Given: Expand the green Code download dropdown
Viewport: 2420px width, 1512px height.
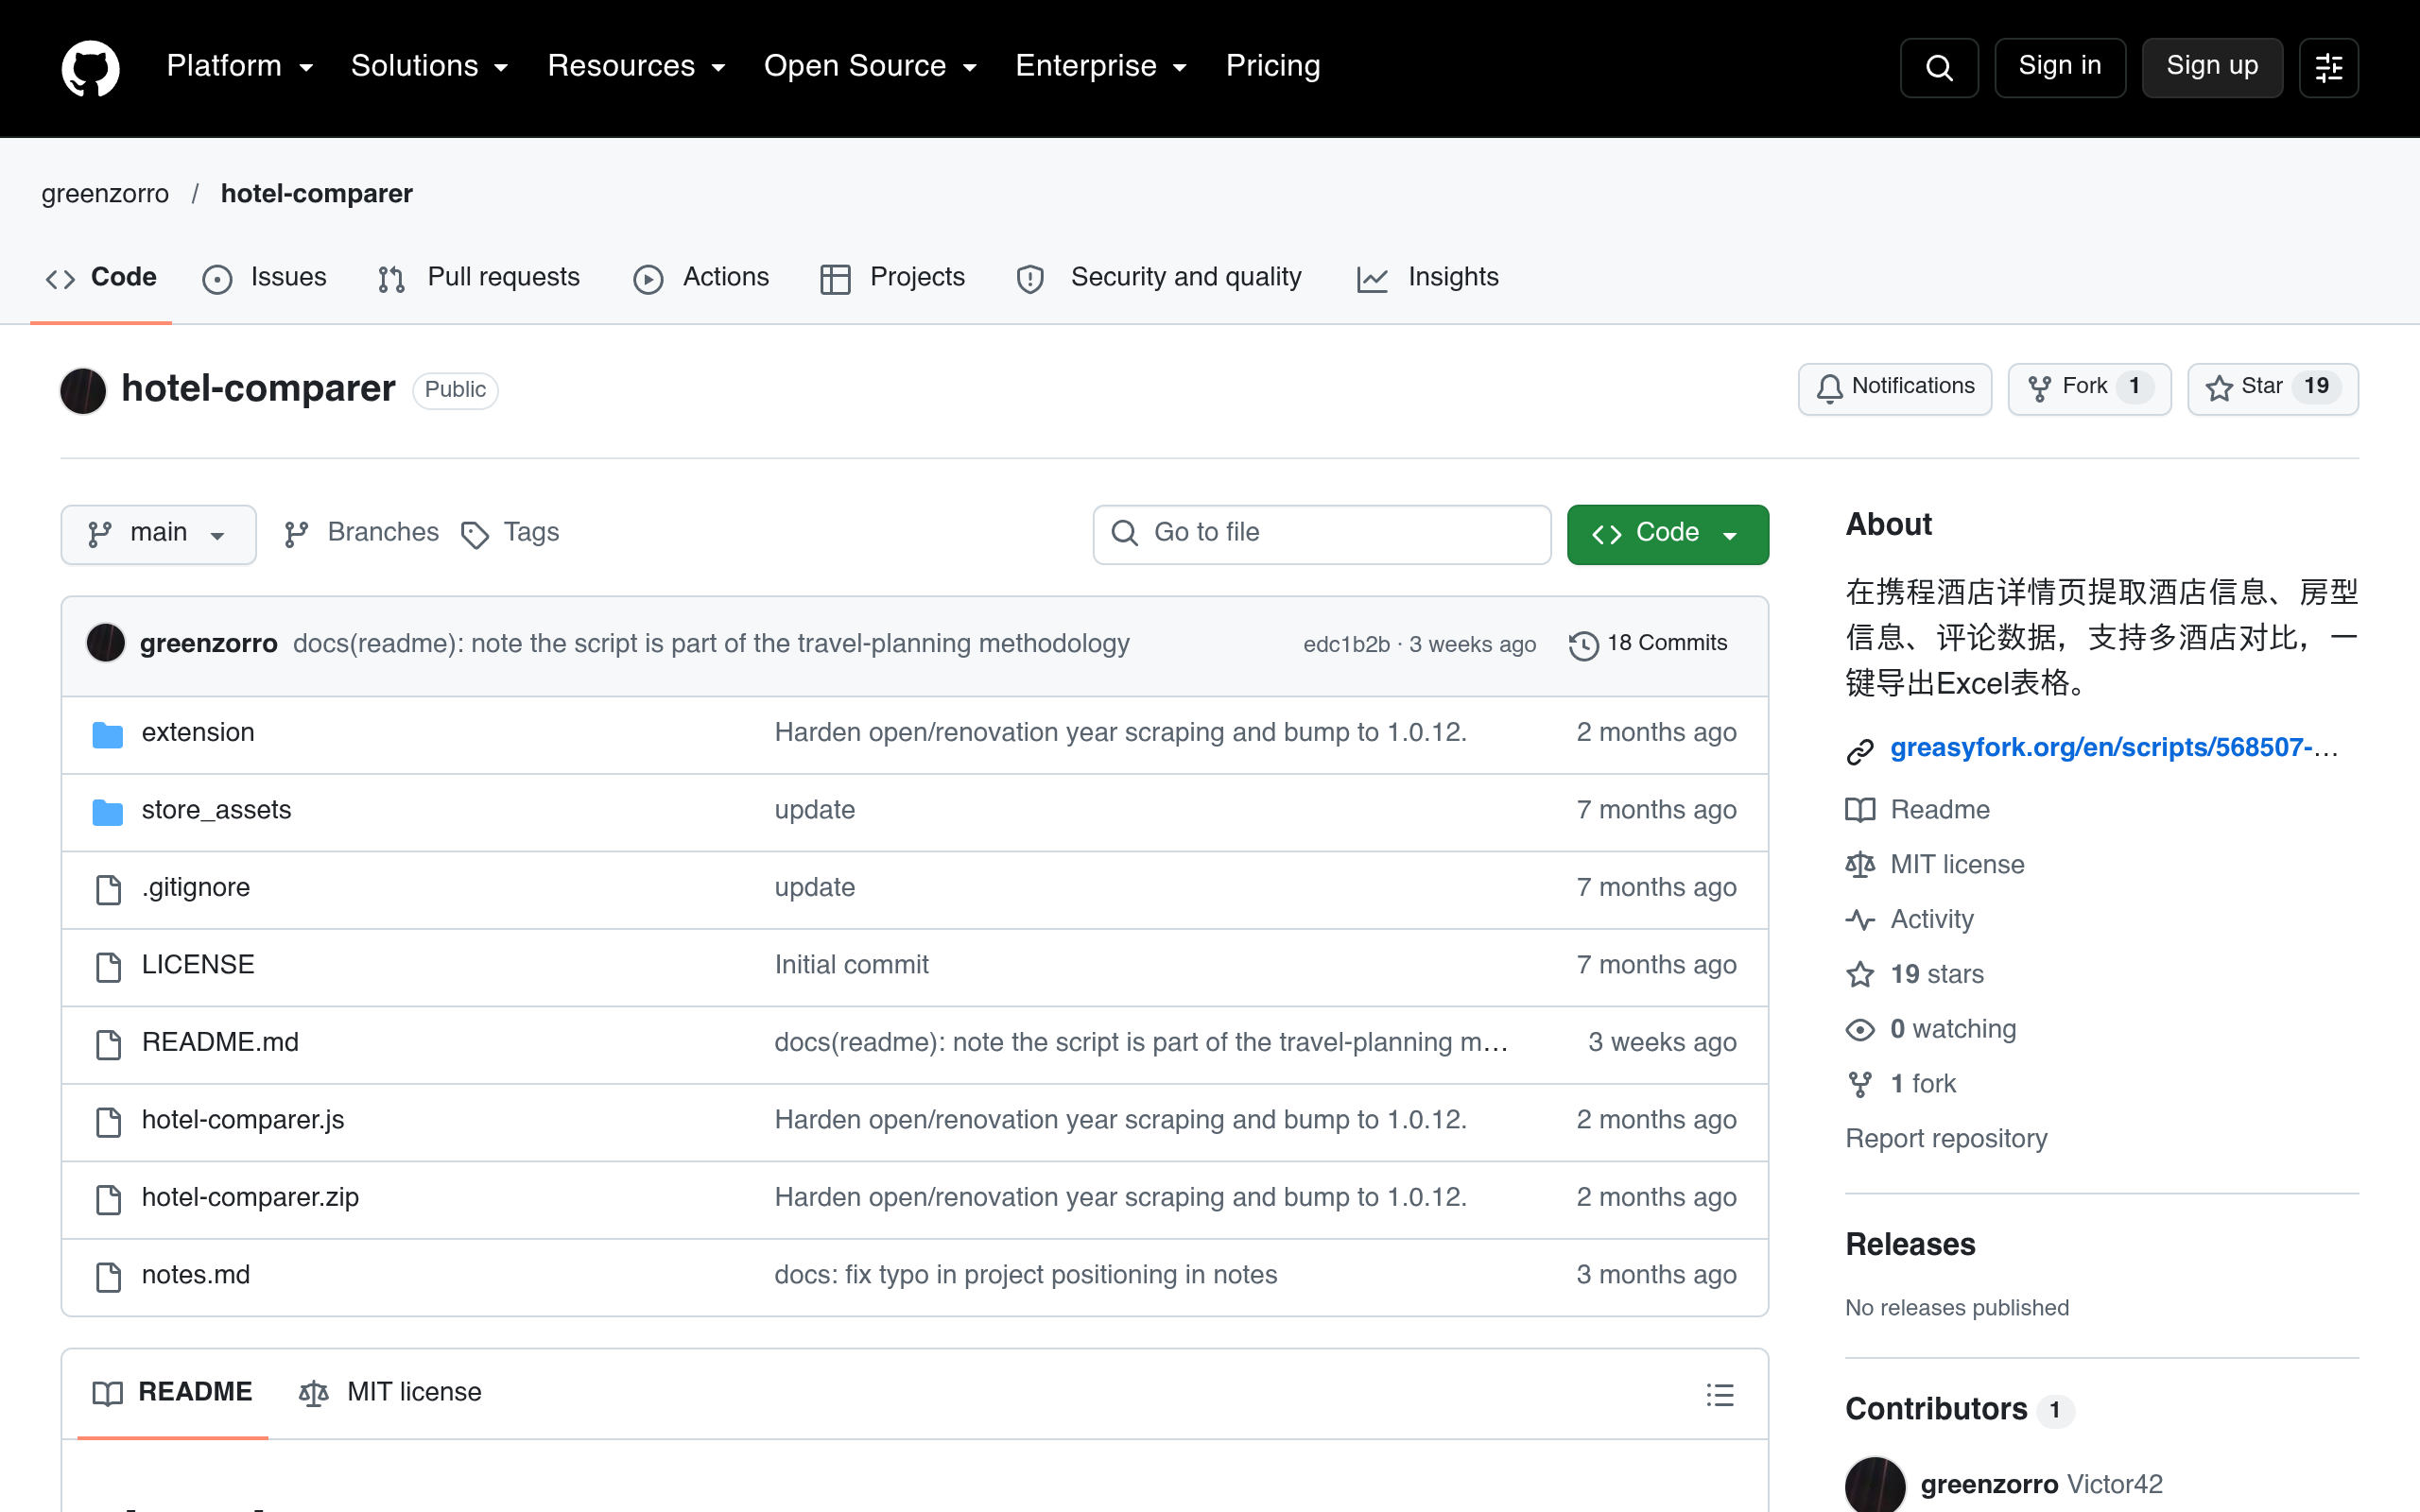Looking at the screenshot, I should 1667,534.
